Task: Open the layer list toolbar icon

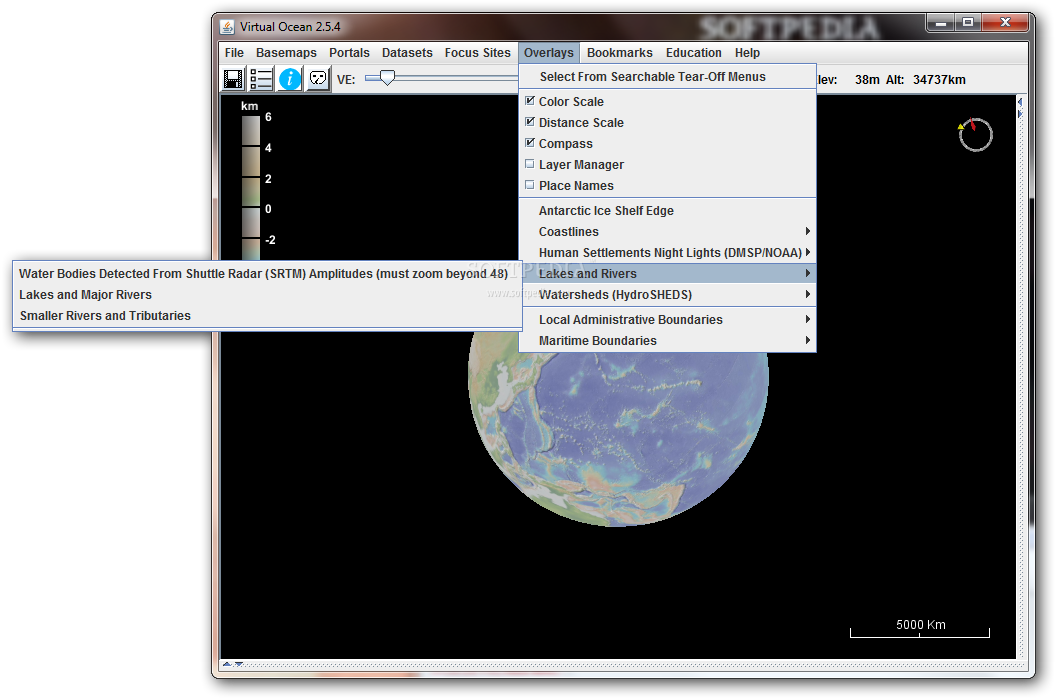Action: [x=261, y=79]
